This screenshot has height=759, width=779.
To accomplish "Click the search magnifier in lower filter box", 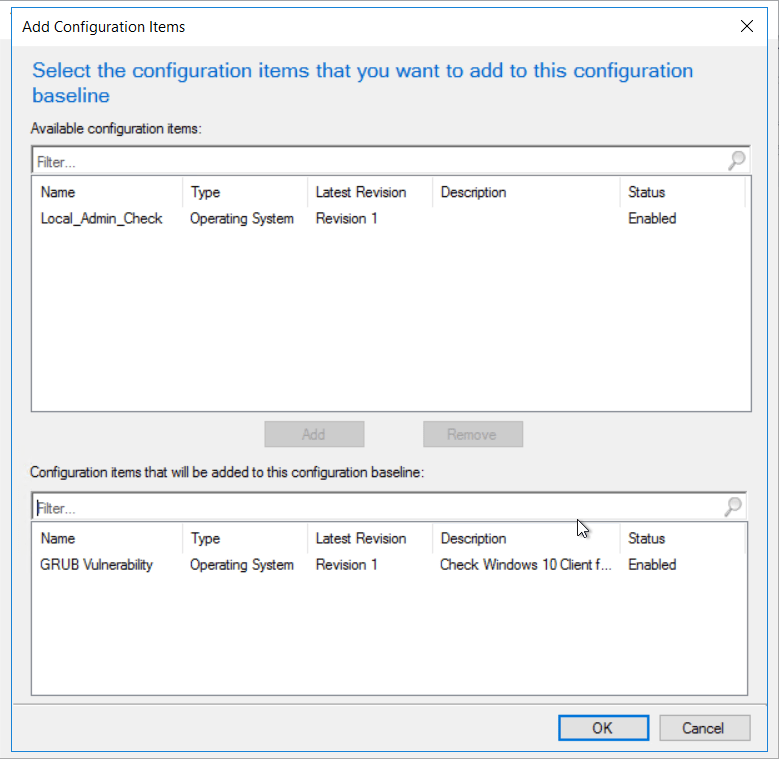I will [733, 507].
